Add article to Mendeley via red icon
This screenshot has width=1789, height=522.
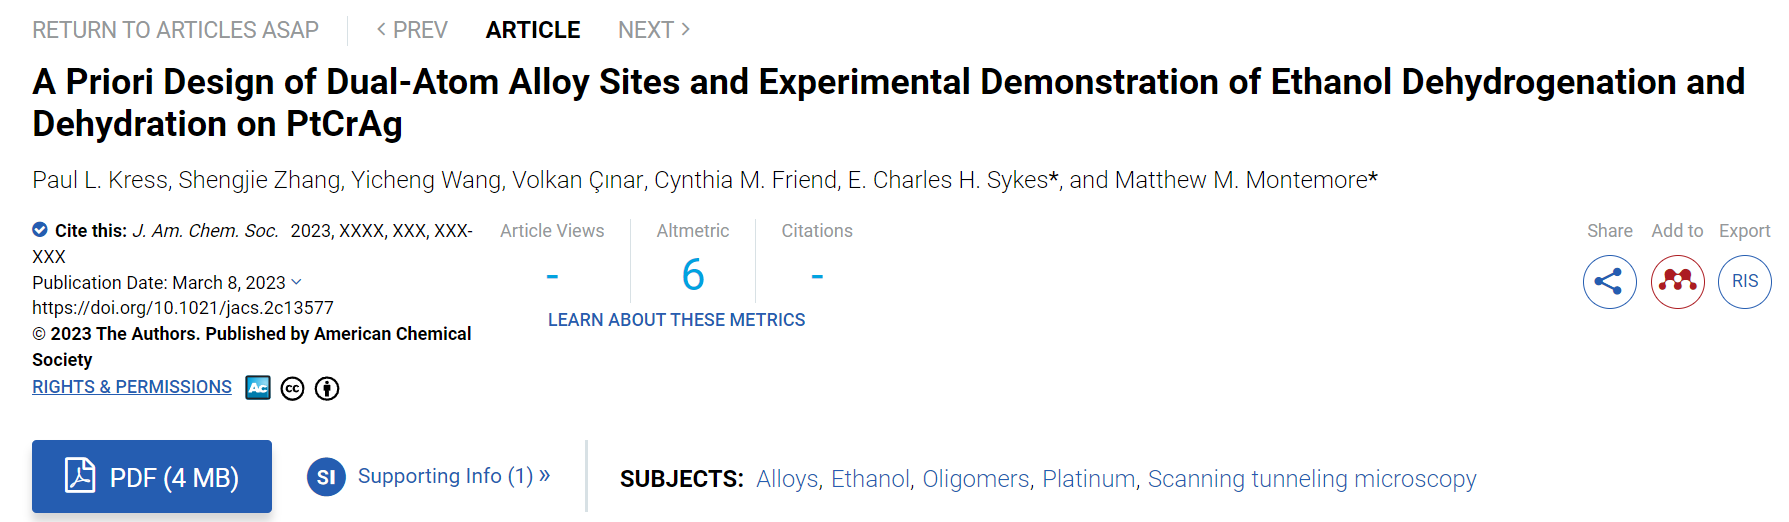coord(1677,282)
